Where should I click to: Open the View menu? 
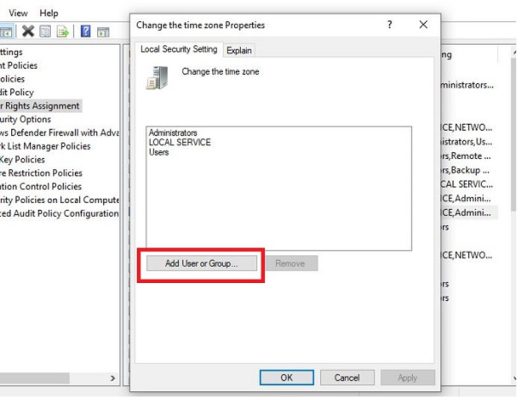pyautogui.click(x=18, y=13)
